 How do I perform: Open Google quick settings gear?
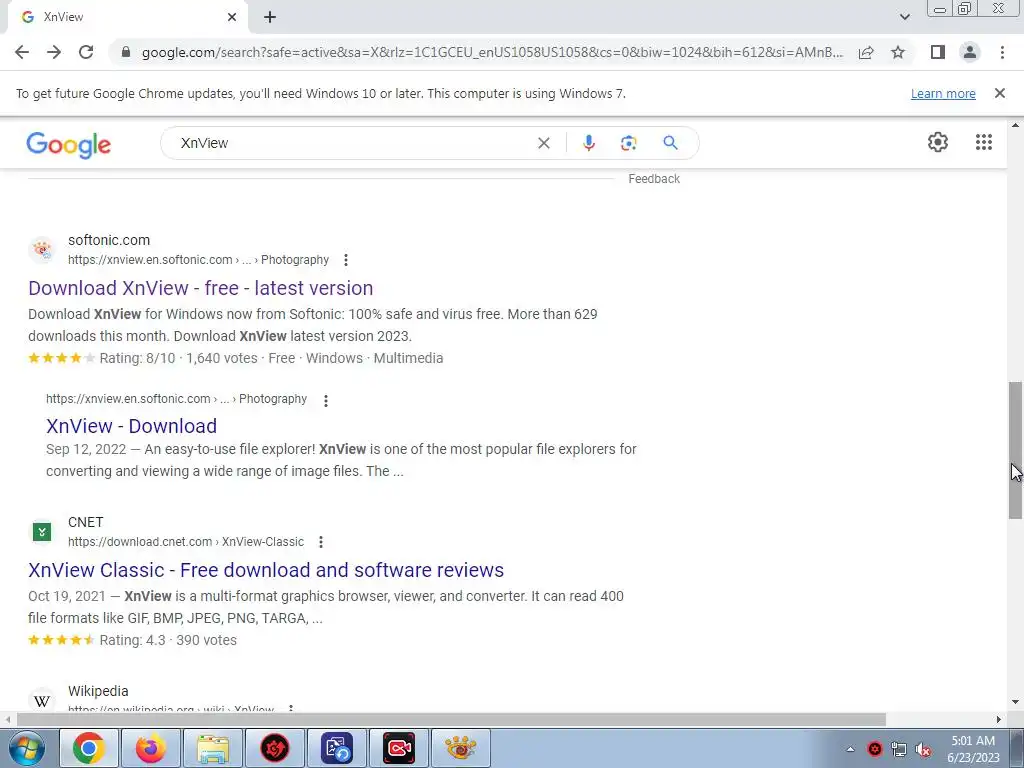938,142
